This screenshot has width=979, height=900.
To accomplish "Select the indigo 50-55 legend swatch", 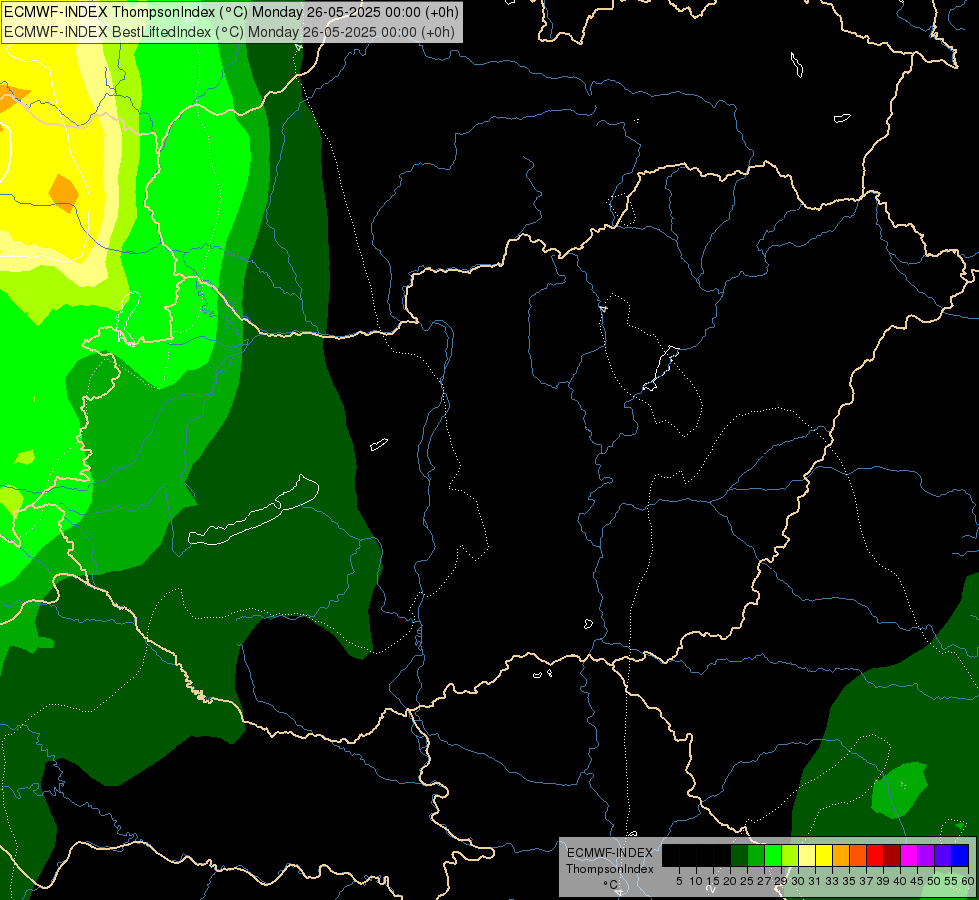I will (x=943, y=855).
